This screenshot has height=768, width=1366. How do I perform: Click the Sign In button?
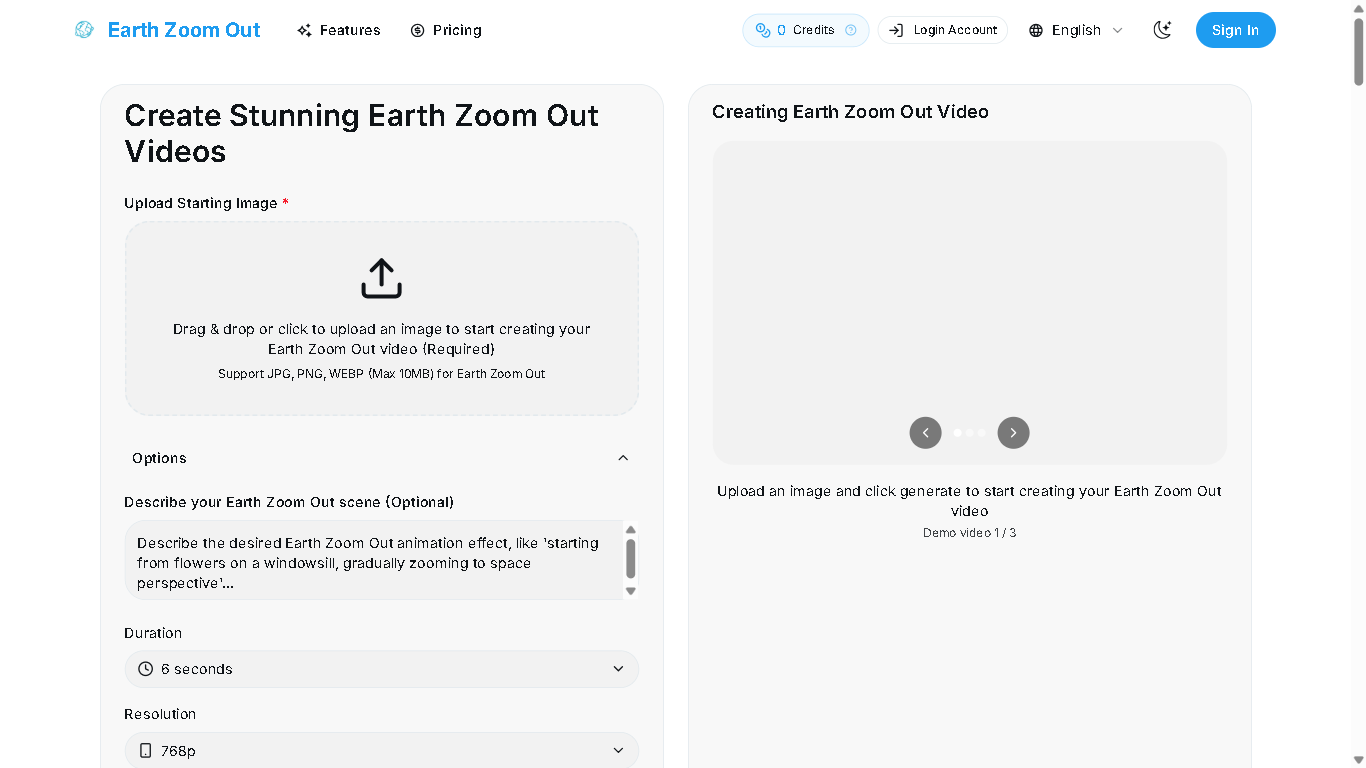tap(1235, 30)
